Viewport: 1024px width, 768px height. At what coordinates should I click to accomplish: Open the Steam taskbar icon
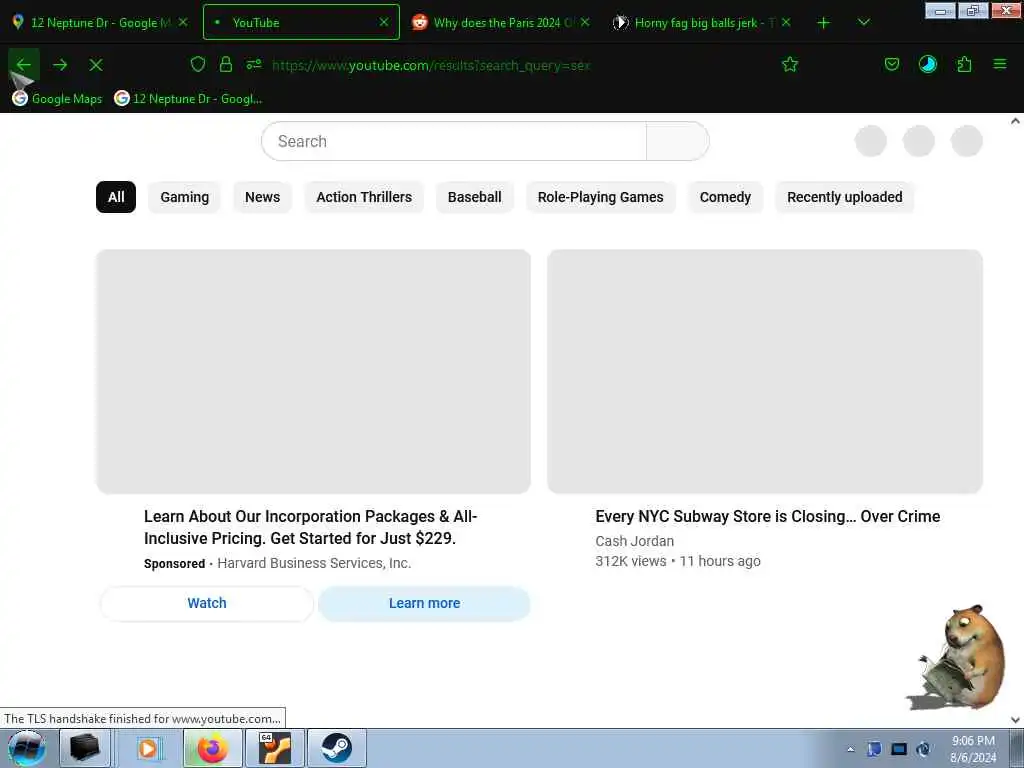click(336, 748)
